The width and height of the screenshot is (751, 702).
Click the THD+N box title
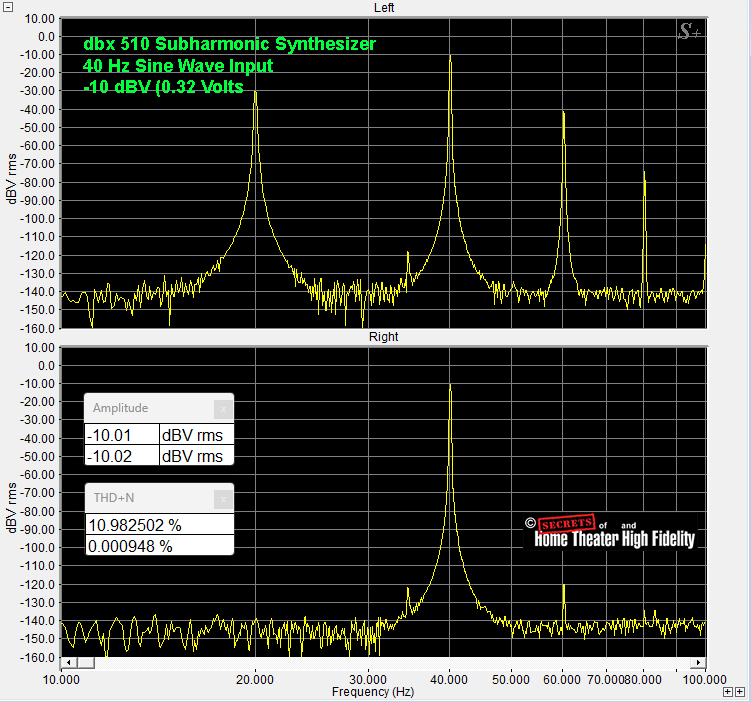[x=114, y=498]
